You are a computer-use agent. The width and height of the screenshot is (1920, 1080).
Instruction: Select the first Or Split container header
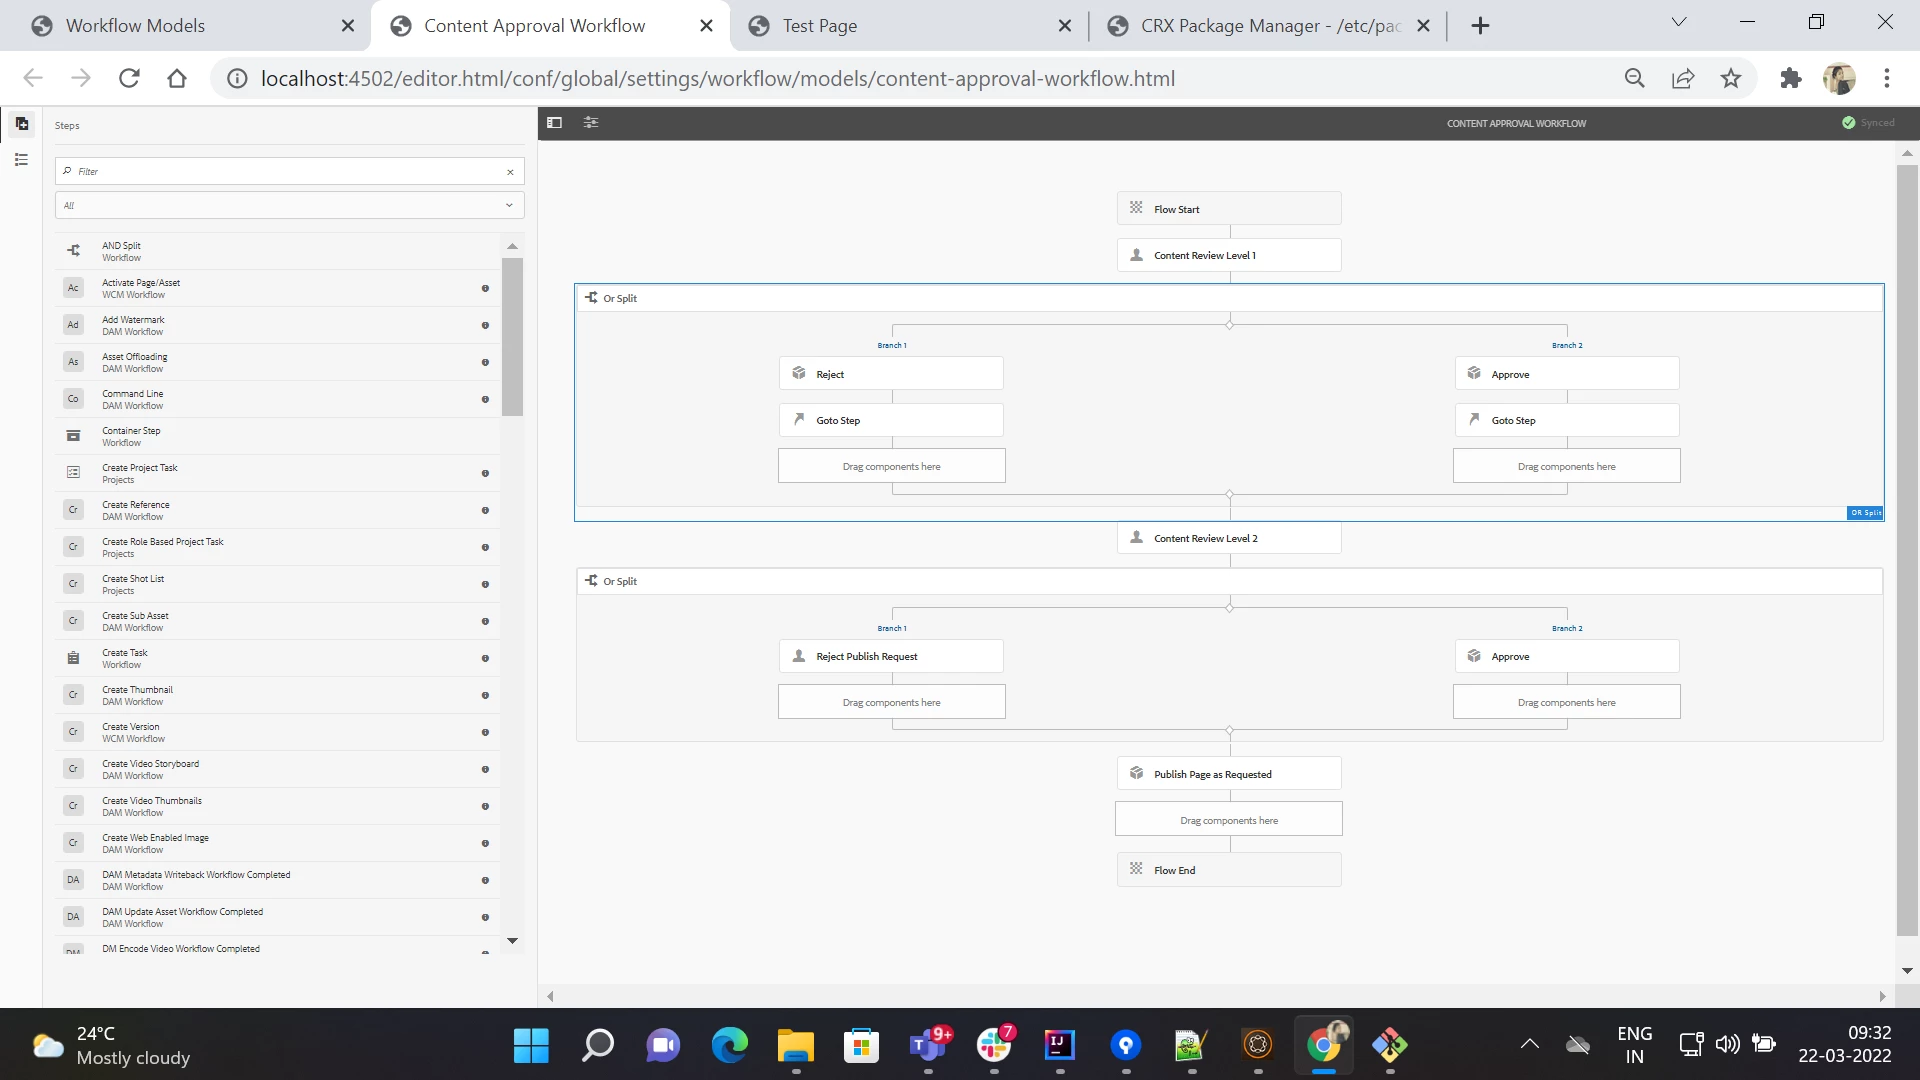tap(620, 298)
